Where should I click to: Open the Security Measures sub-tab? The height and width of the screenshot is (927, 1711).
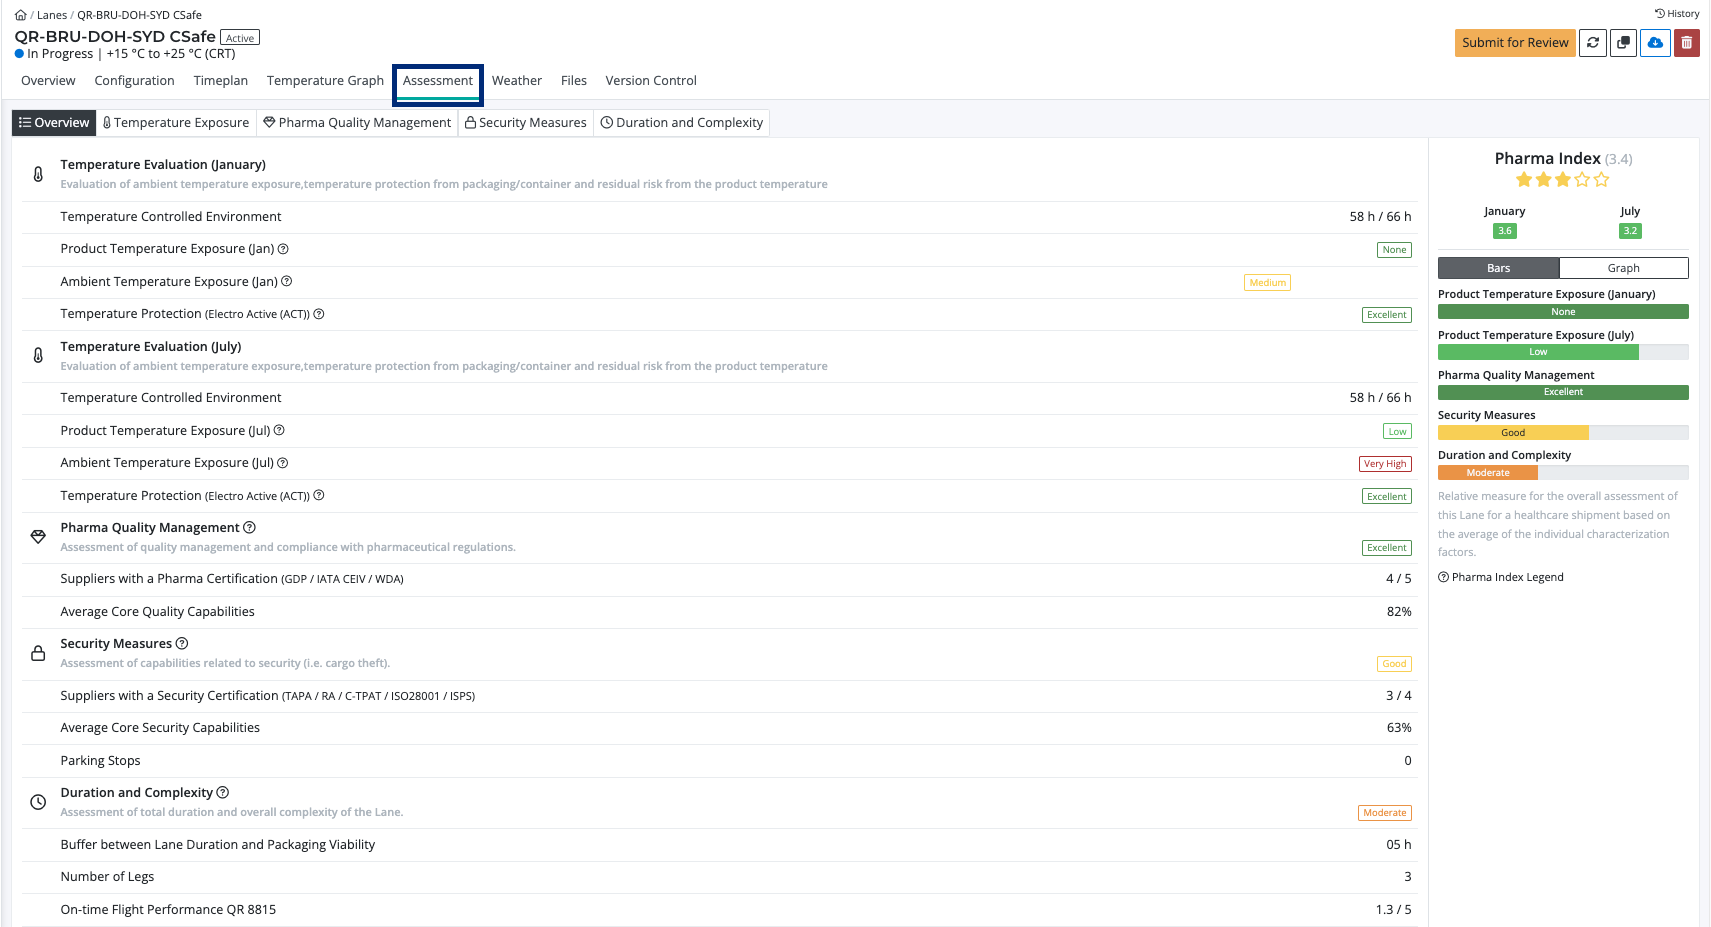pos(526,123)
